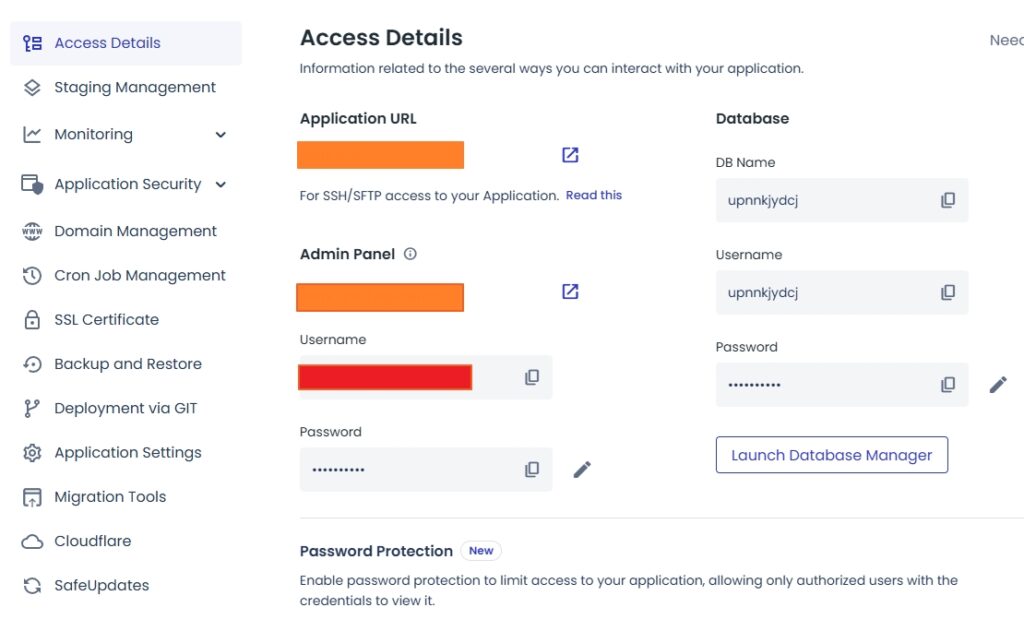Copy the Database password

click(948, 385)
